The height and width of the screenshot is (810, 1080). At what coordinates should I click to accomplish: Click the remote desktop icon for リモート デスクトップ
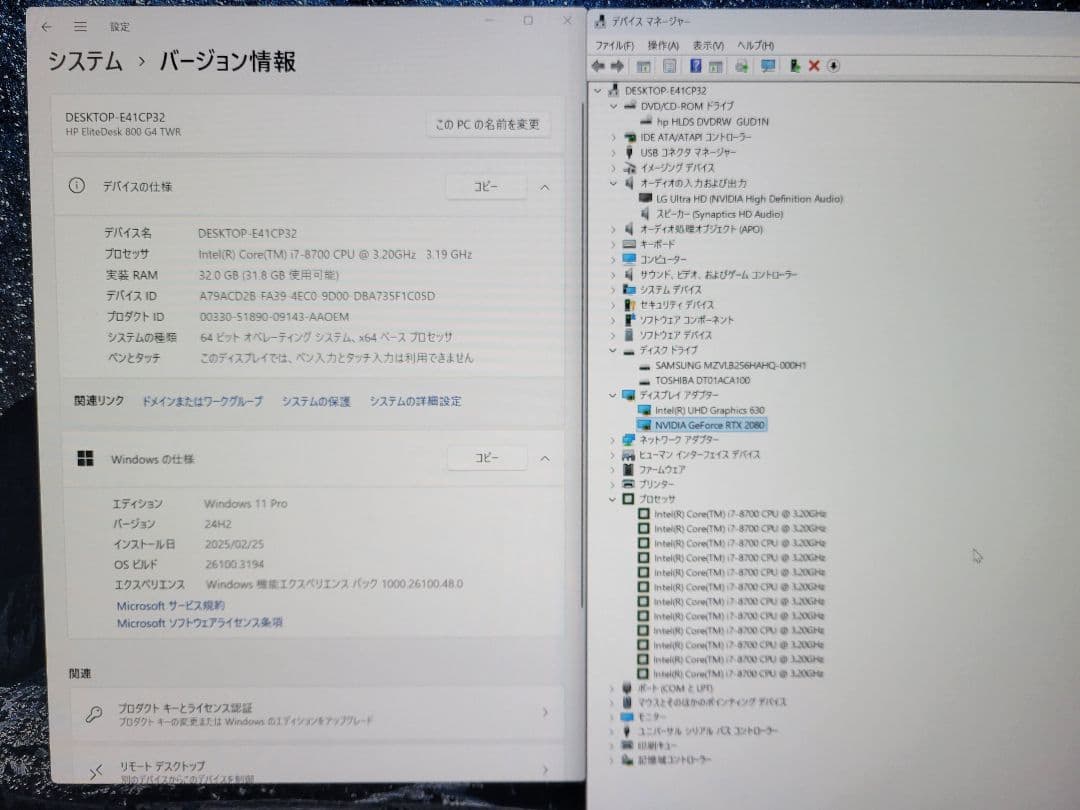click(96, 771)
